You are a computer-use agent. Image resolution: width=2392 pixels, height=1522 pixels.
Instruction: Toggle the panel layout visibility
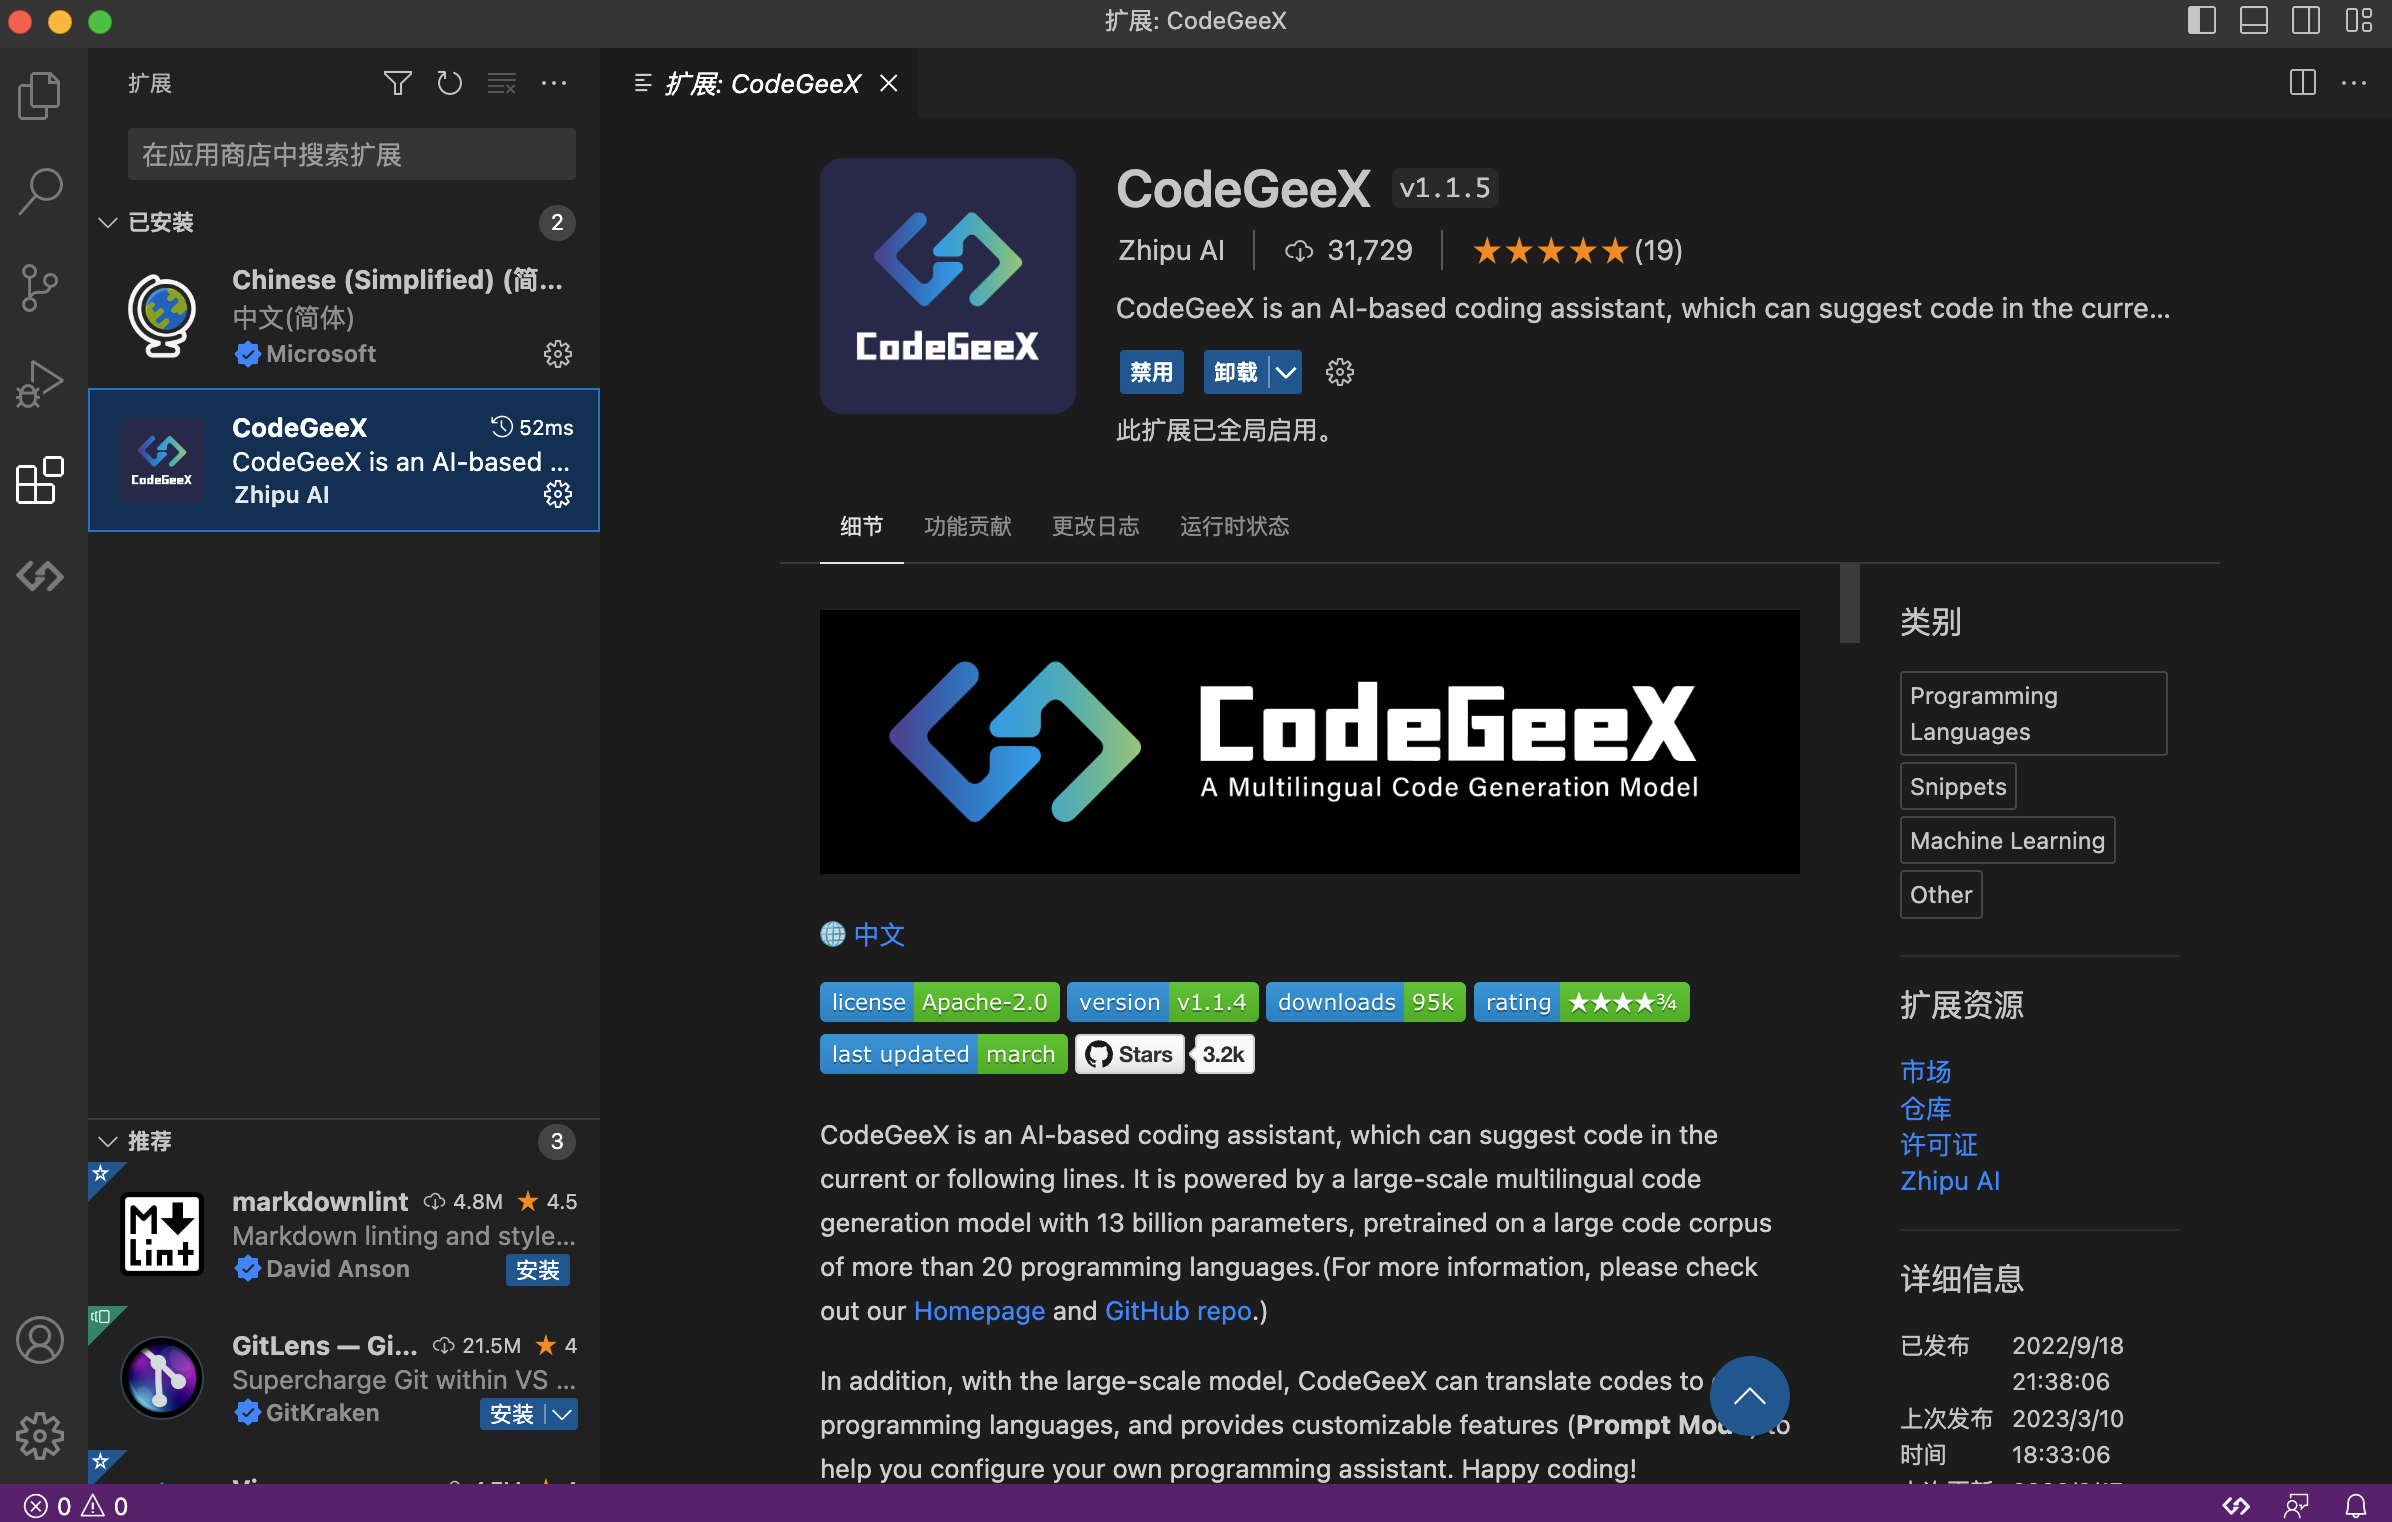(x=2253, y=21)
